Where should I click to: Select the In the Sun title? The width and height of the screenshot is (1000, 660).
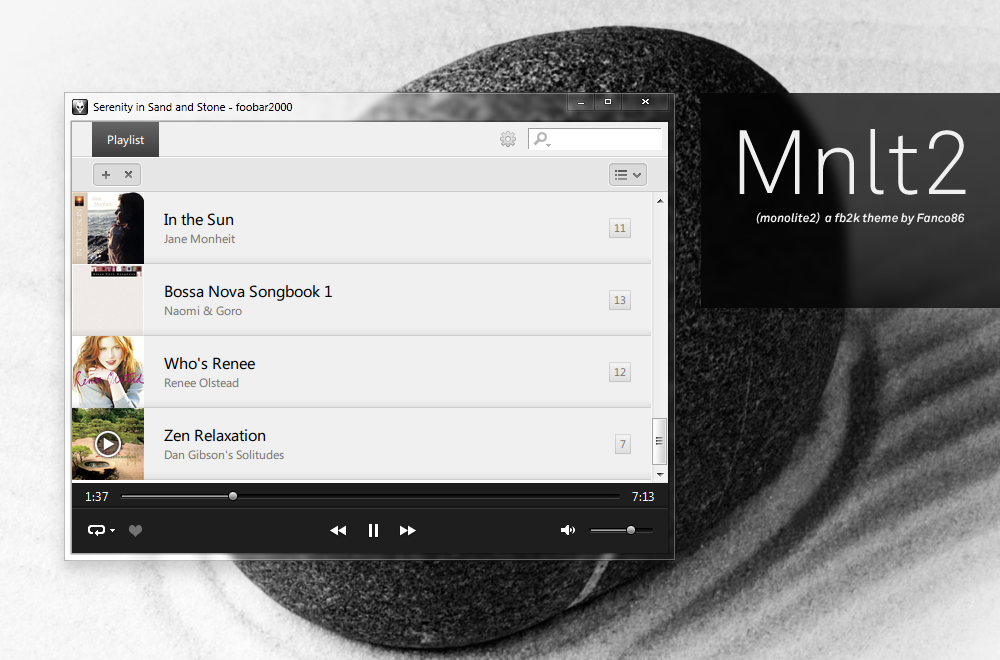(198, 219)
